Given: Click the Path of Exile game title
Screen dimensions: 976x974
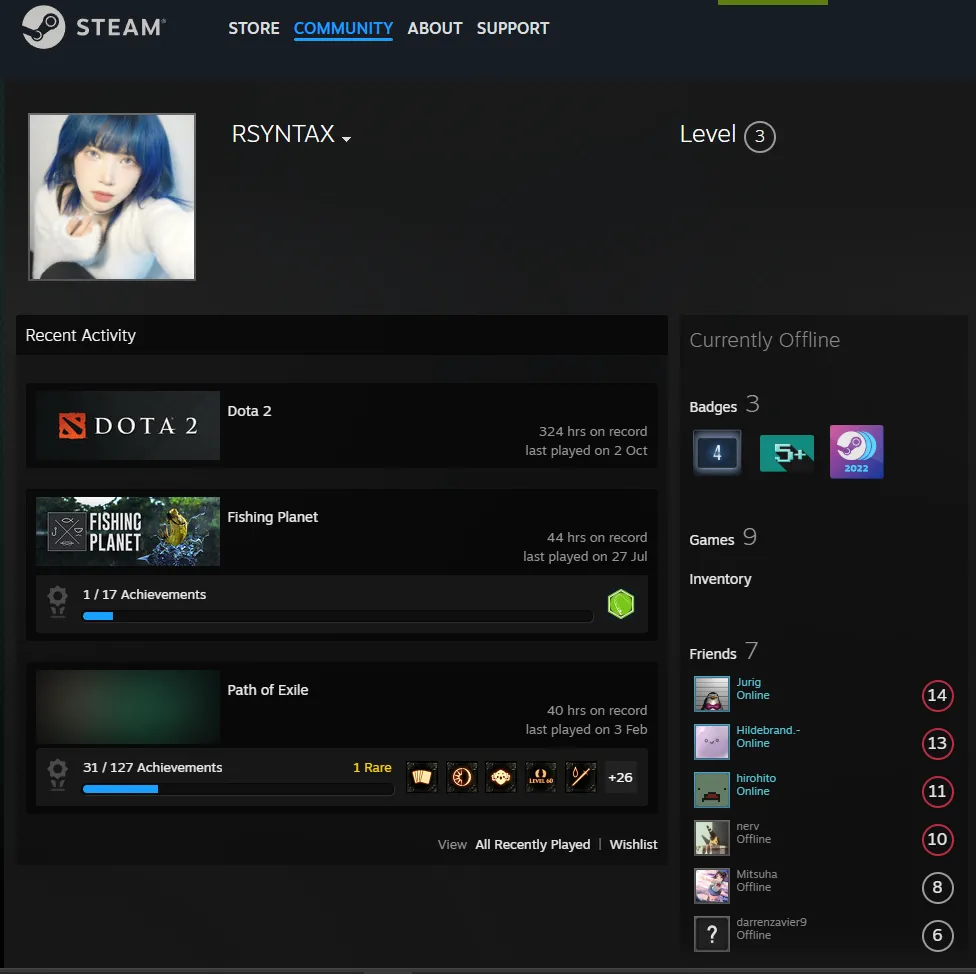Looking at the screenshot, I should click(x=268, y=690).
